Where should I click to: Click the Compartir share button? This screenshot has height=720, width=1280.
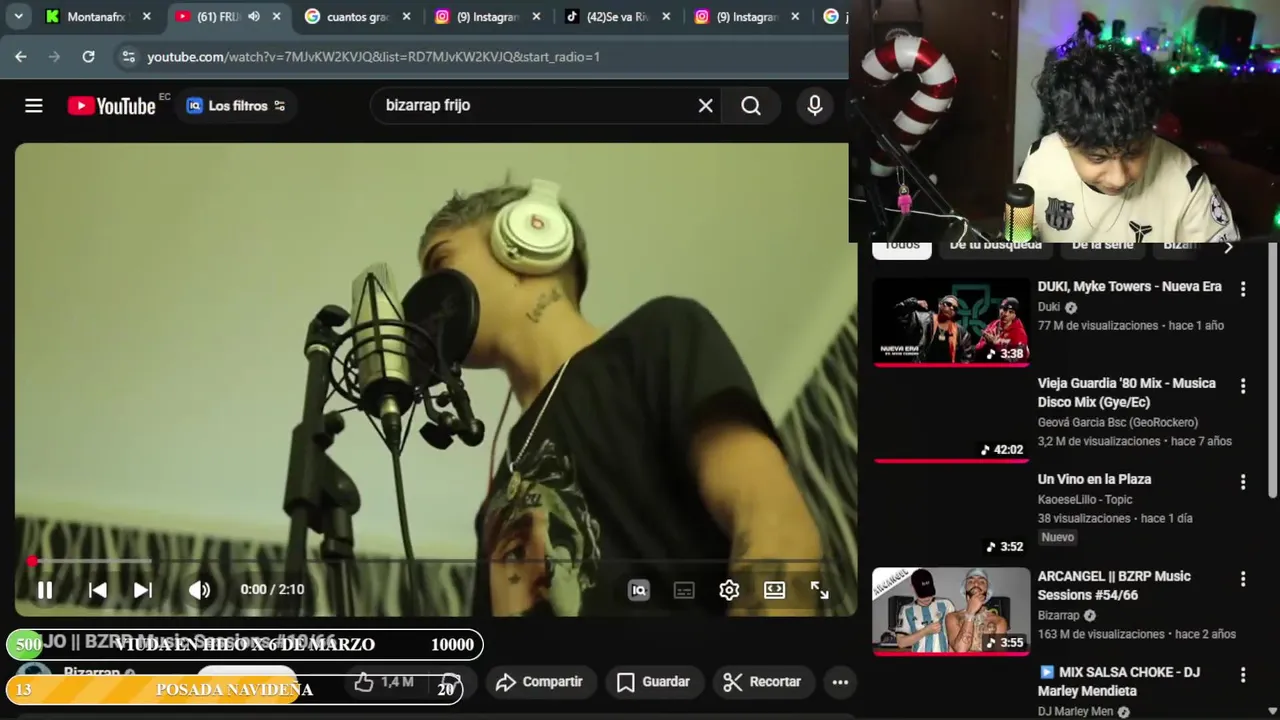point(539,682)
